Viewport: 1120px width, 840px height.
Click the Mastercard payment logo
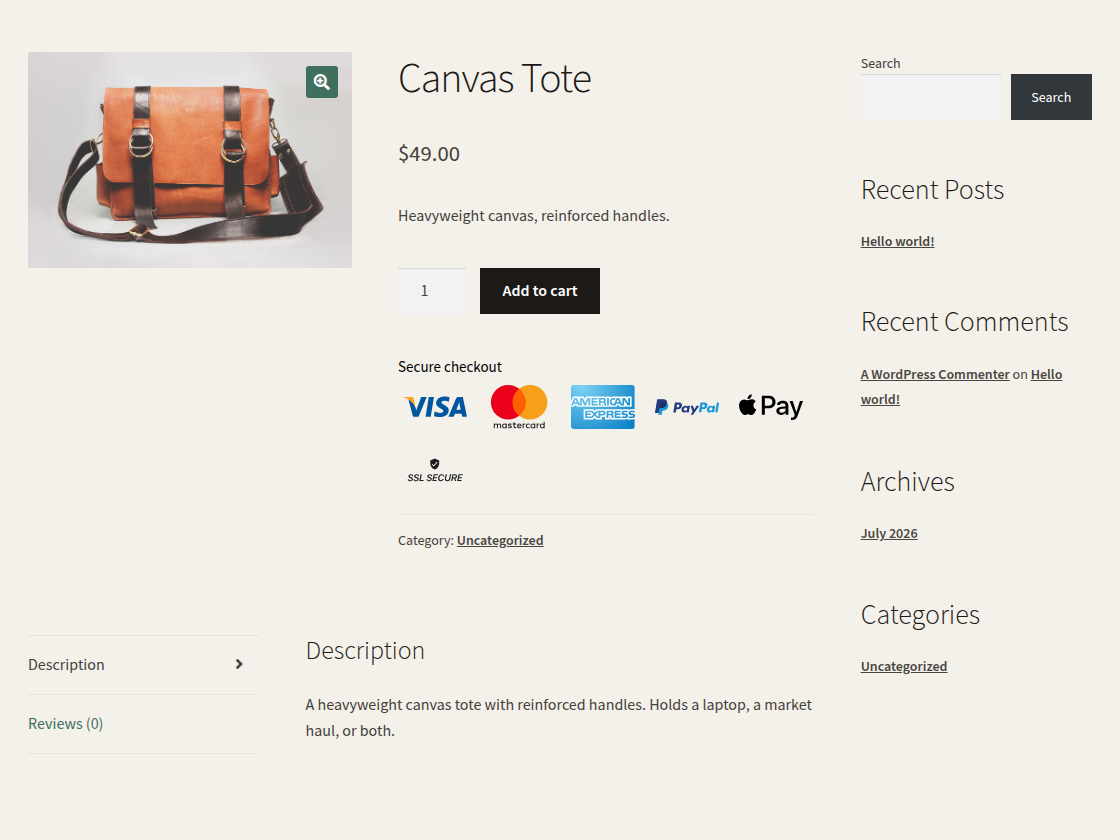point(519,407)
